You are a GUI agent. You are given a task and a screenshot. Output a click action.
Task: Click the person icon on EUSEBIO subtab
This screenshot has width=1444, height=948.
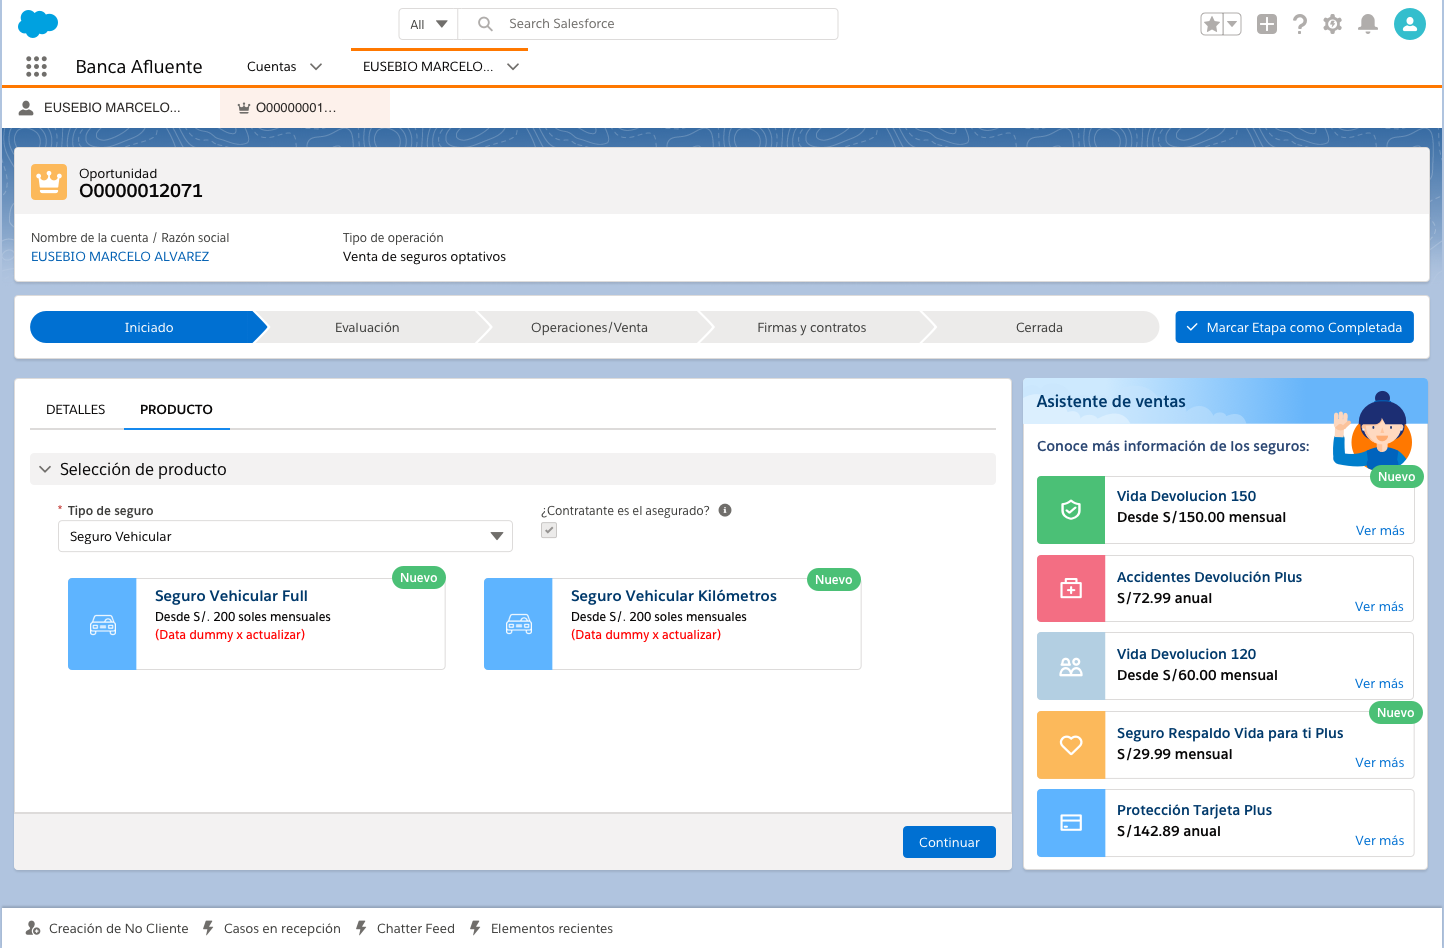pos(27,107)
